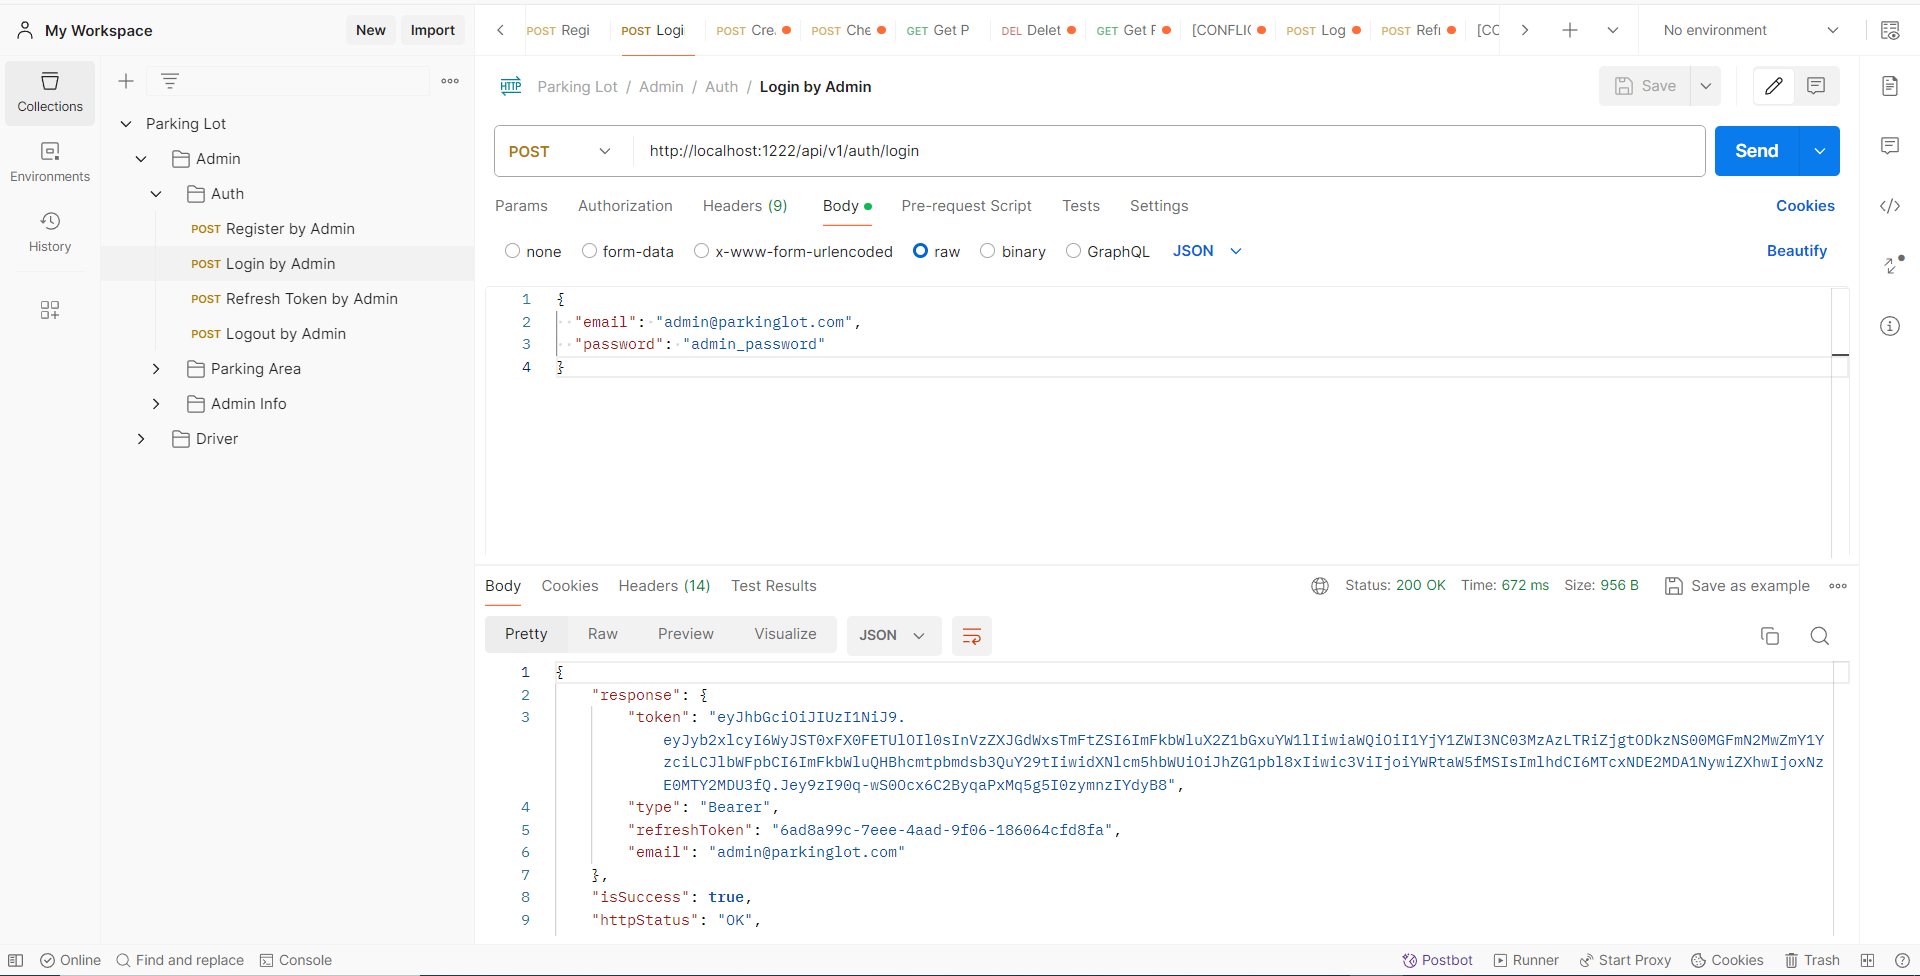This screenshot has width=1920, height=976.
Task: Switch to the Params tab
Action: click(x=521, y=206)
